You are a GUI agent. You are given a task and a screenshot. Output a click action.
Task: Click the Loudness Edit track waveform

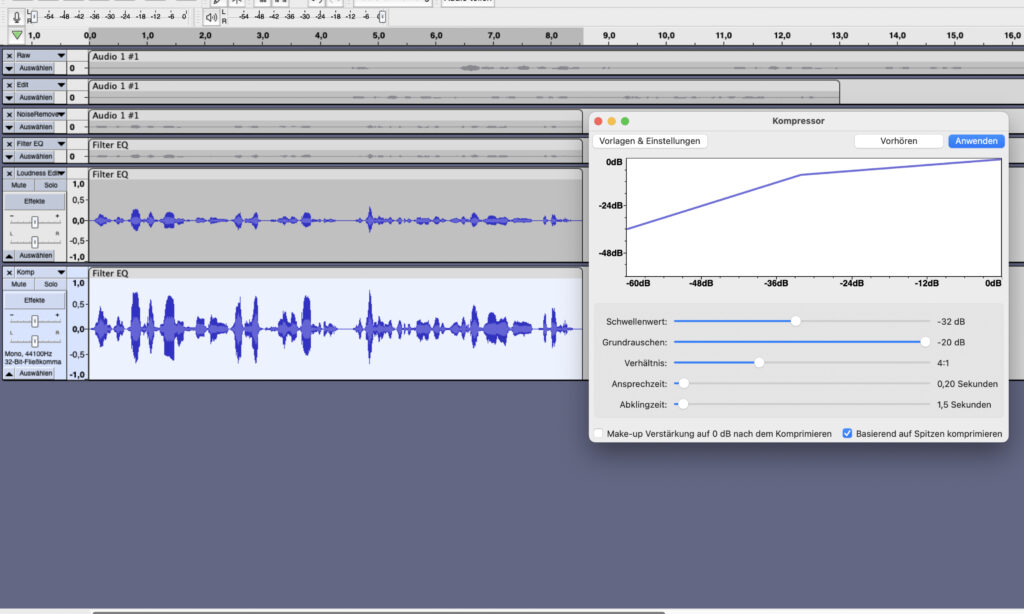pyautogui.click(x=336, y=221)
